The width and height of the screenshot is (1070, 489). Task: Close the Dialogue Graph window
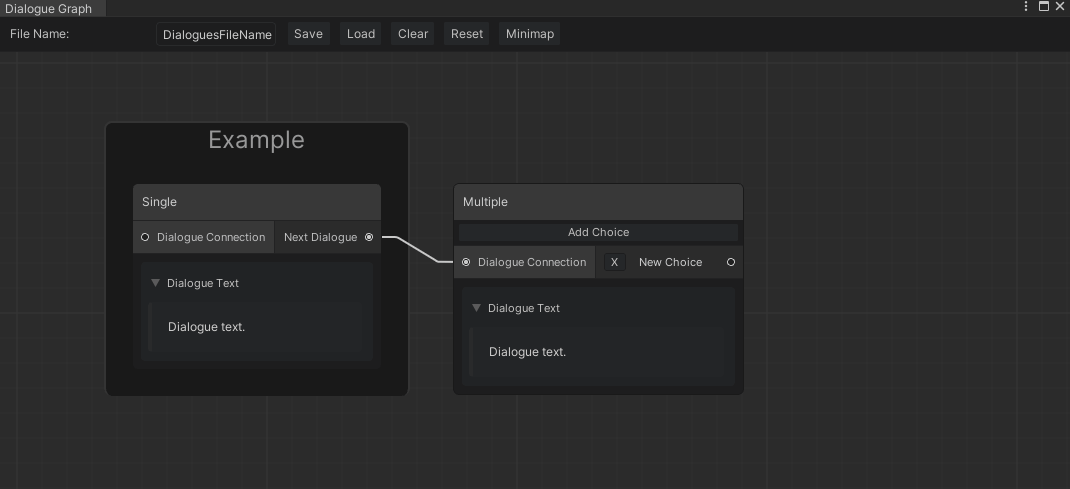[1060, 7]
